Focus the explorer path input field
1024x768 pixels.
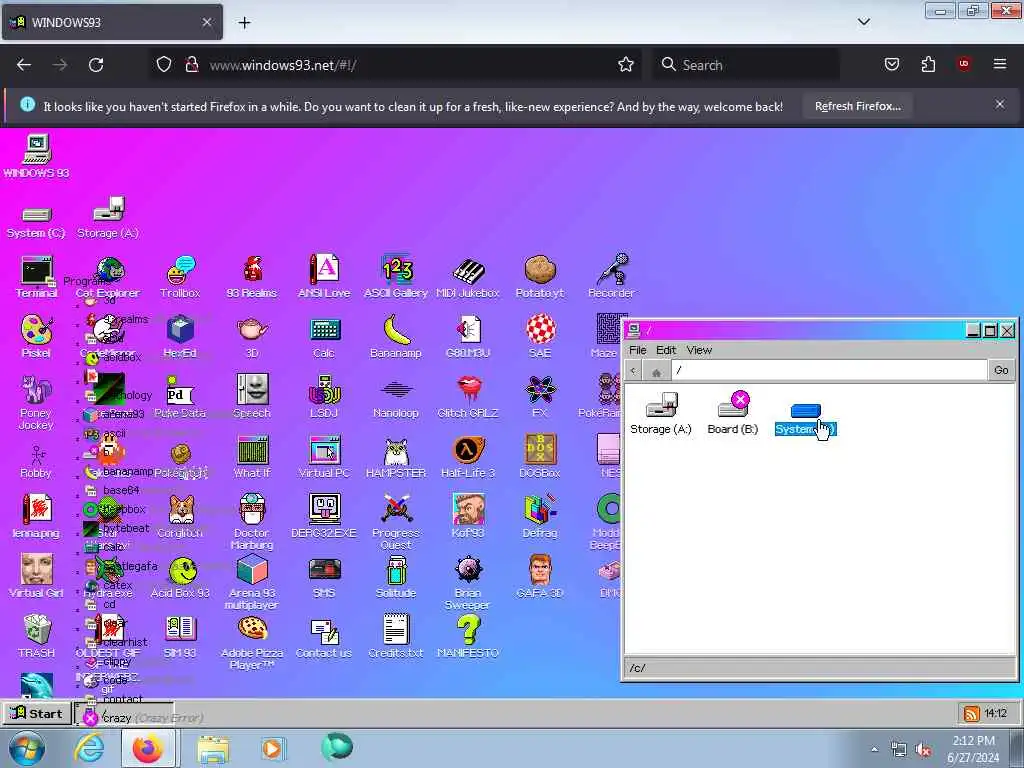coord(829,370)
